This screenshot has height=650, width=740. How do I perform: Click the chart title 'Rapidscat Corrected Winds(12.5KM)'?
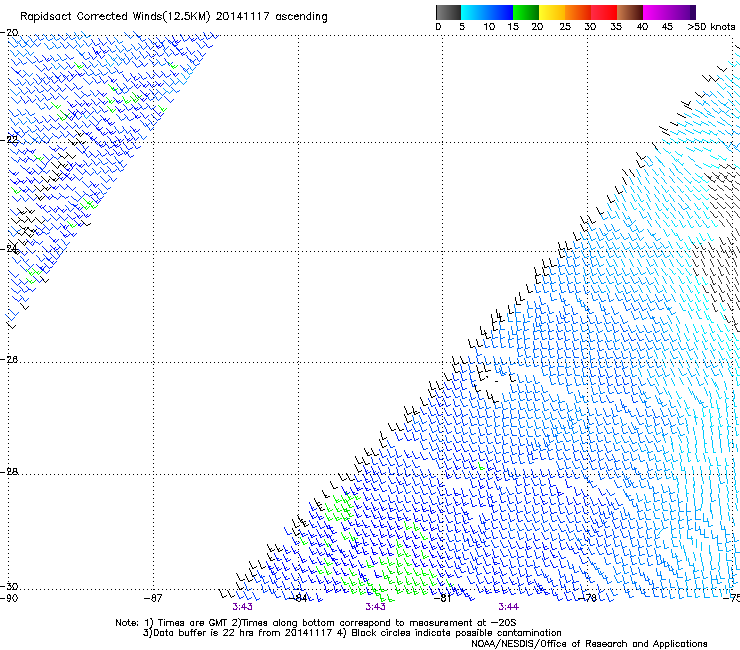click(115, 17)
